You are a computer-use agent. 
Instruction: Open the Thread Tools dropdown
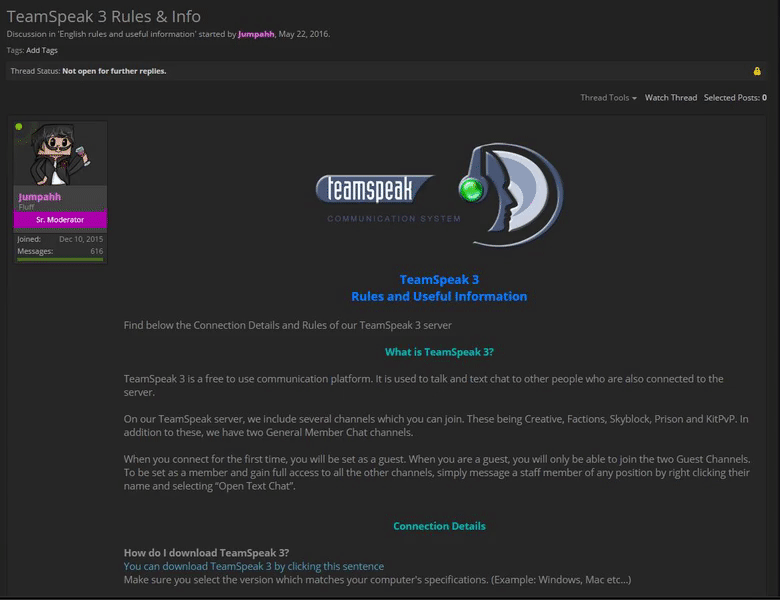(x=608, y=98)
